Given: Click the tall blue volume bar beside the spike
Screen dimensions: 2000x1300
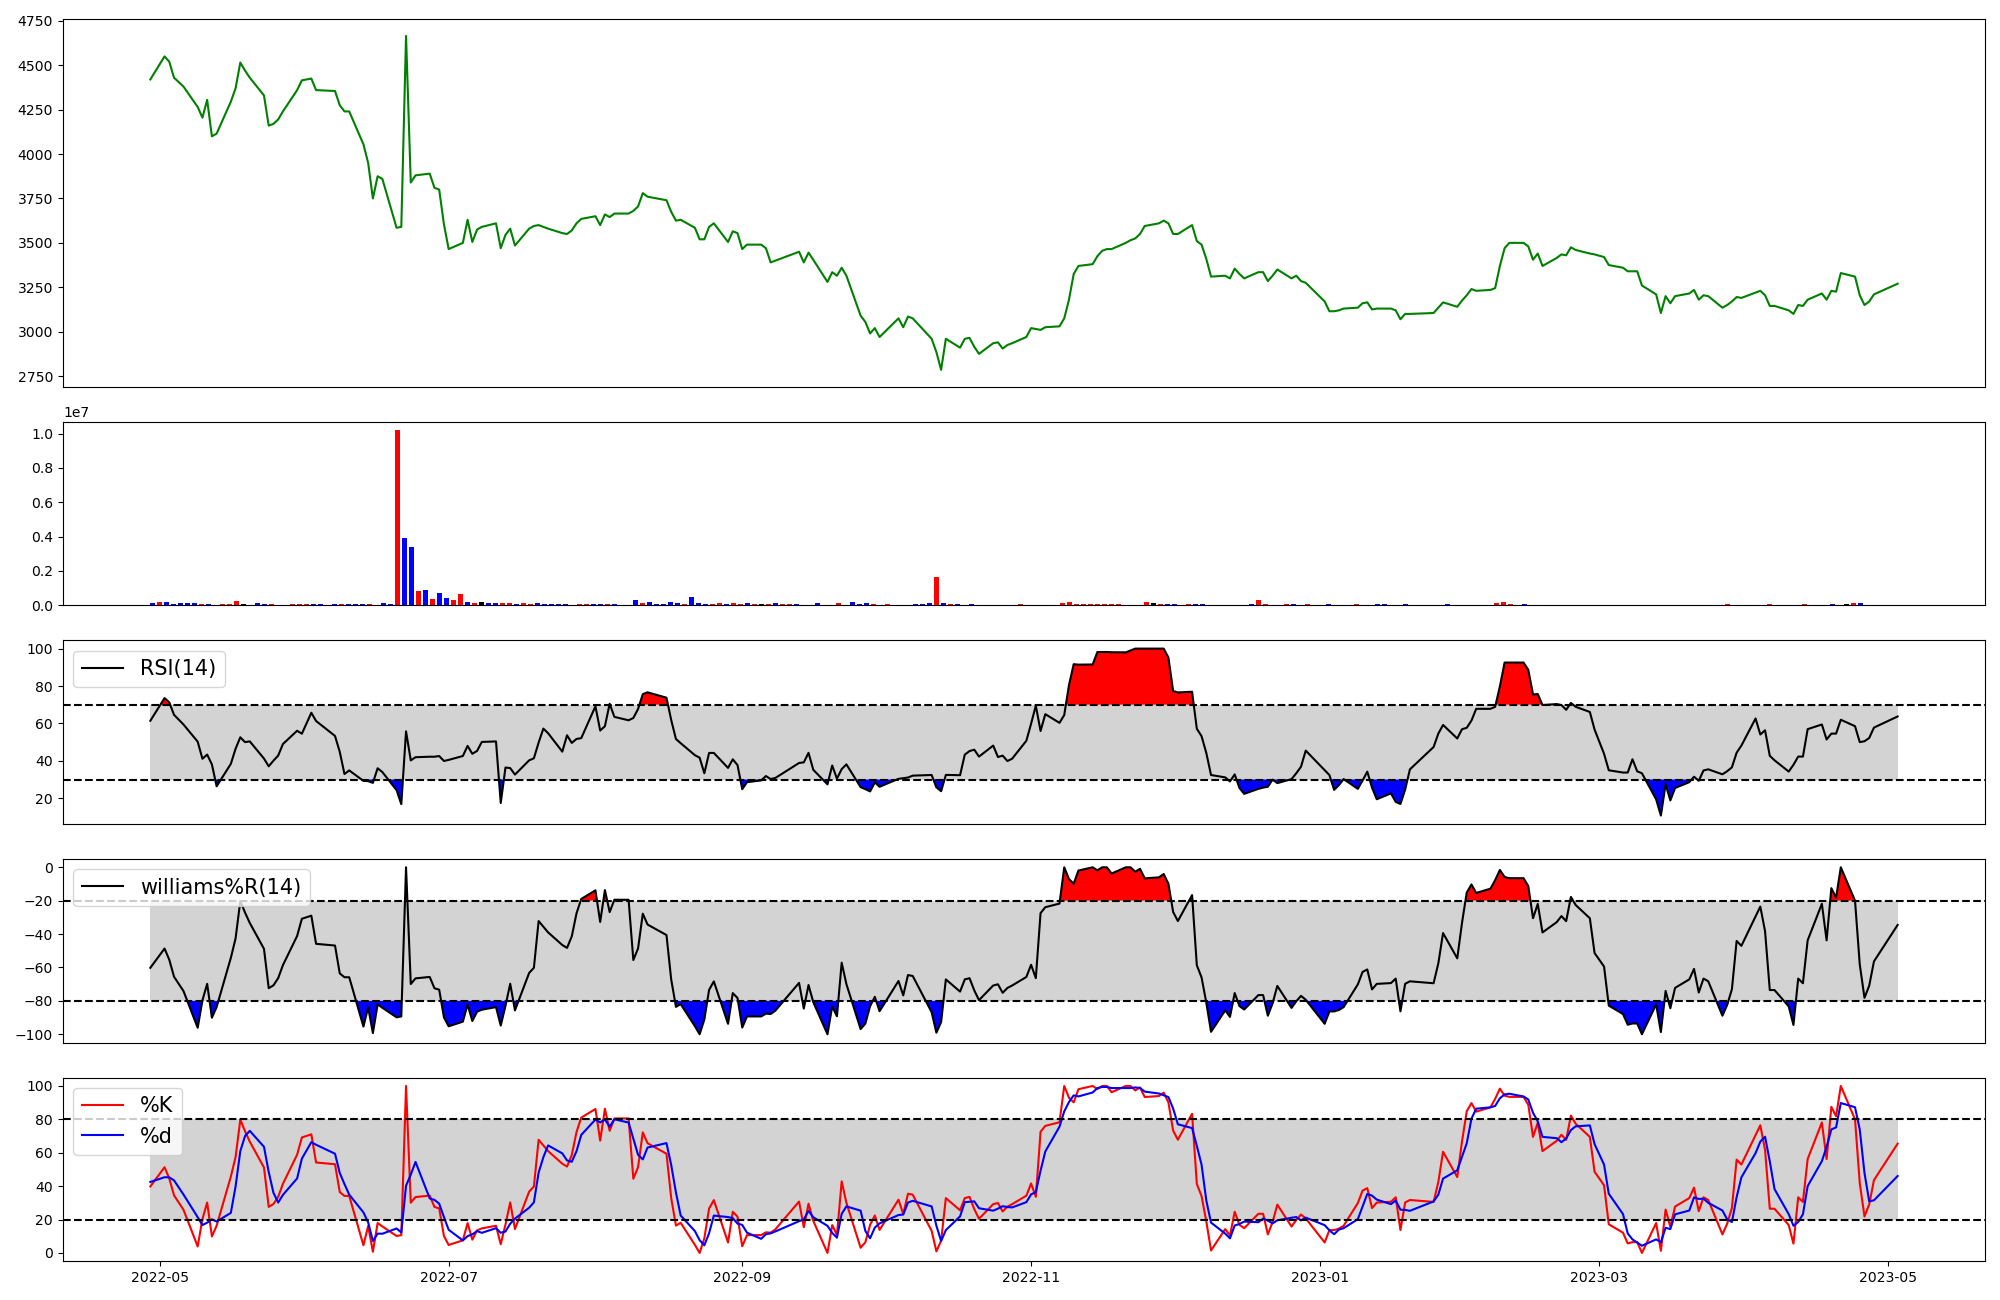Looking at the screenshot, I should tap(404, 572).
